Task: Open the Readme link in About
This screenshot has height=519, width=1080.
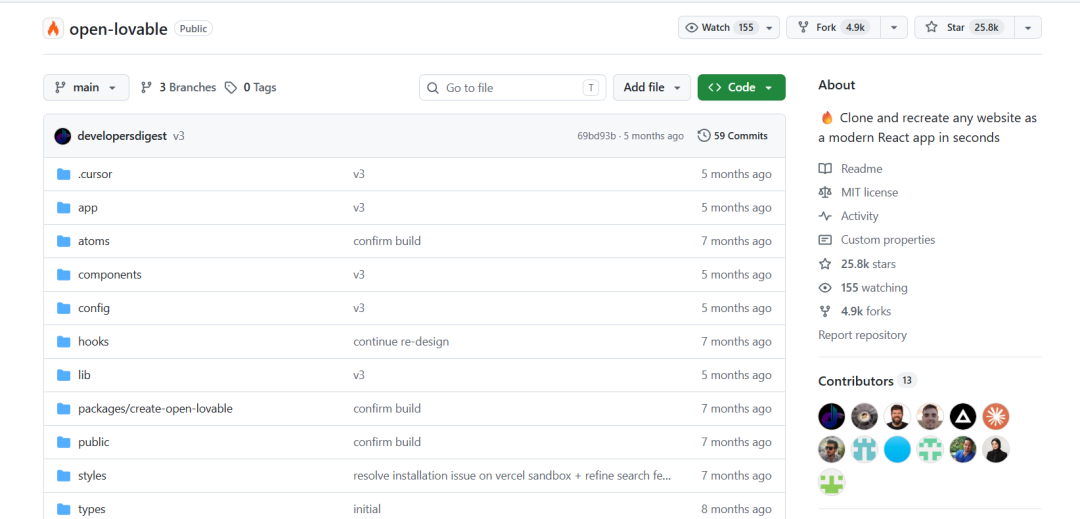Action: [862, 169]
